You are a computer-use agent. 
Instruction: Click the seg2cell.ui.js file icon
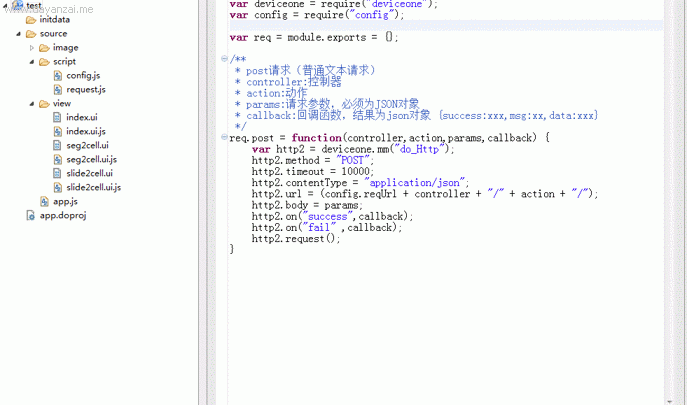coord(58,160)
